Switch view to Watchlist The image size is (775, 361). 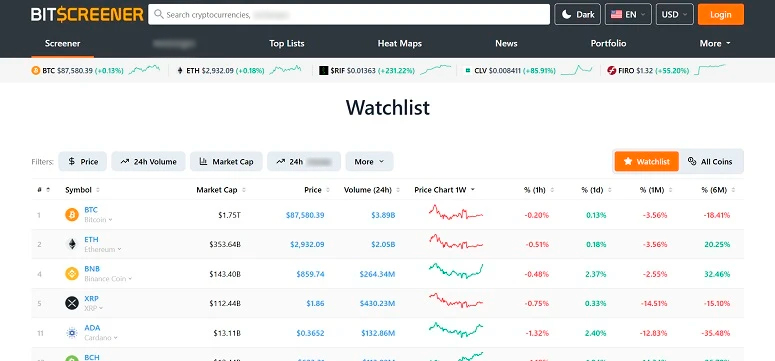pos(646,162)
